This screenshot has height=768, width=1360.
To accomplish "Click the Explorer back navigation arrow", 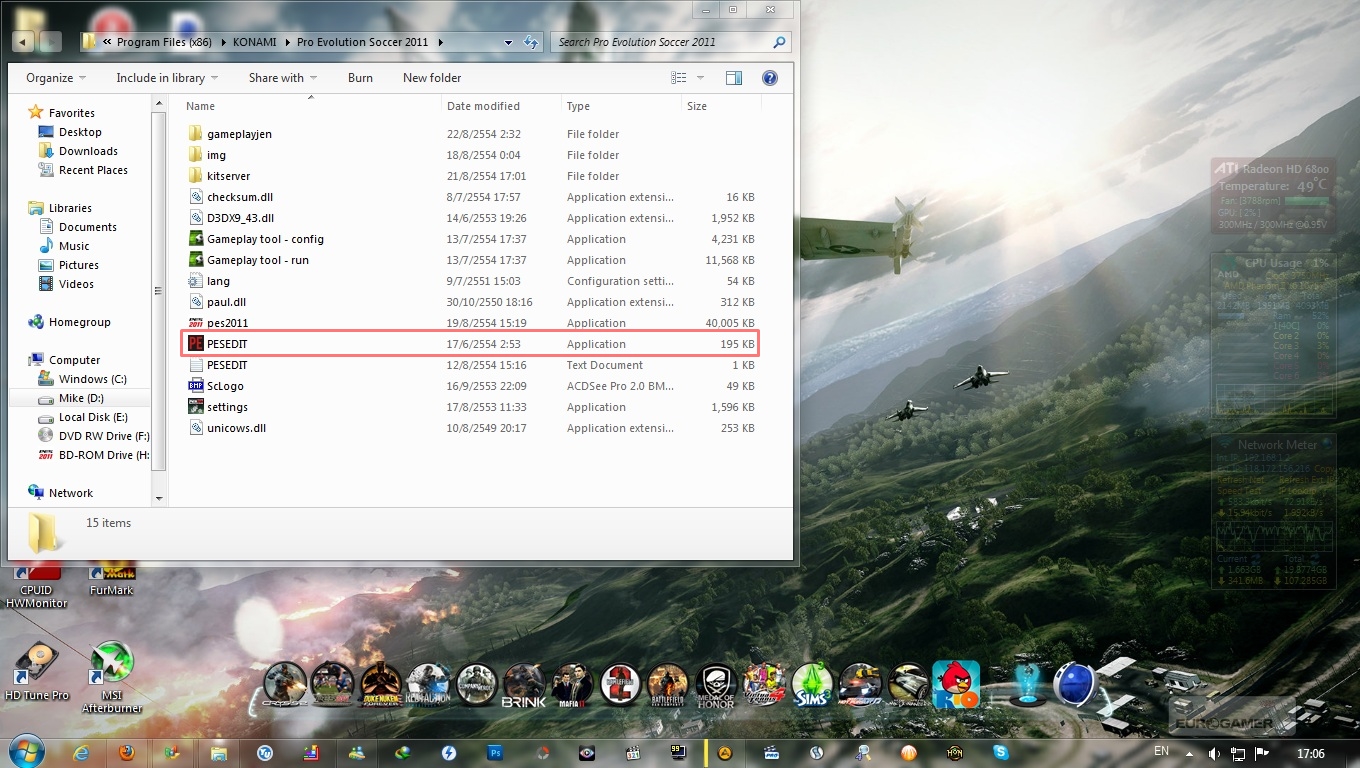I will pos(23,42).
